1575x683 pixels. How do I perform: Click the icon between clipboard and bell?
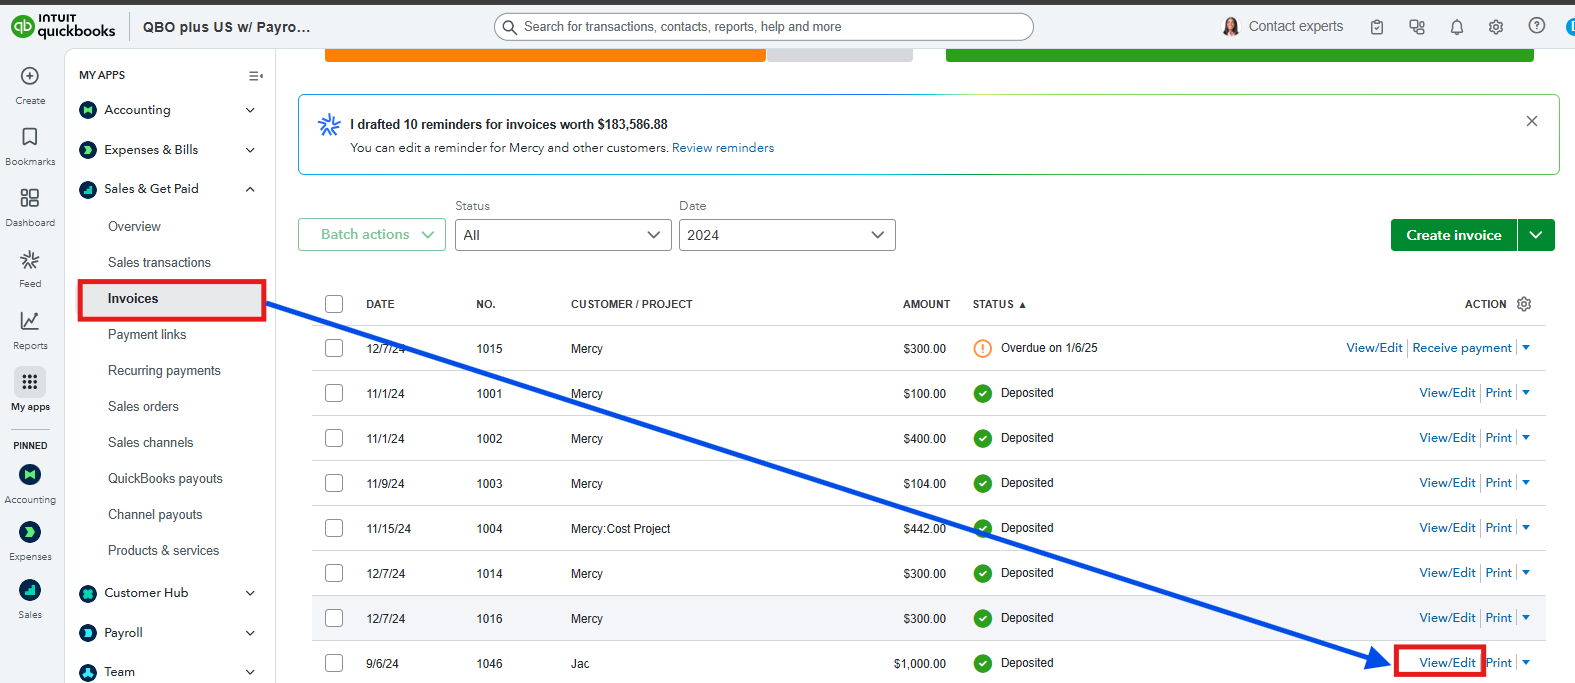pos(1417,27)
